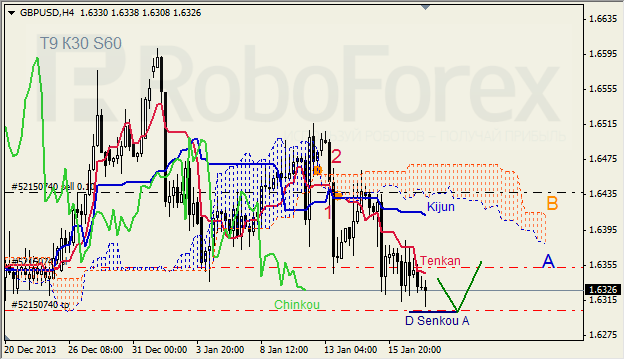Click price scale value 1.6395
The height and width of the screenshot is (360, 625).
[x=603, y=230]
